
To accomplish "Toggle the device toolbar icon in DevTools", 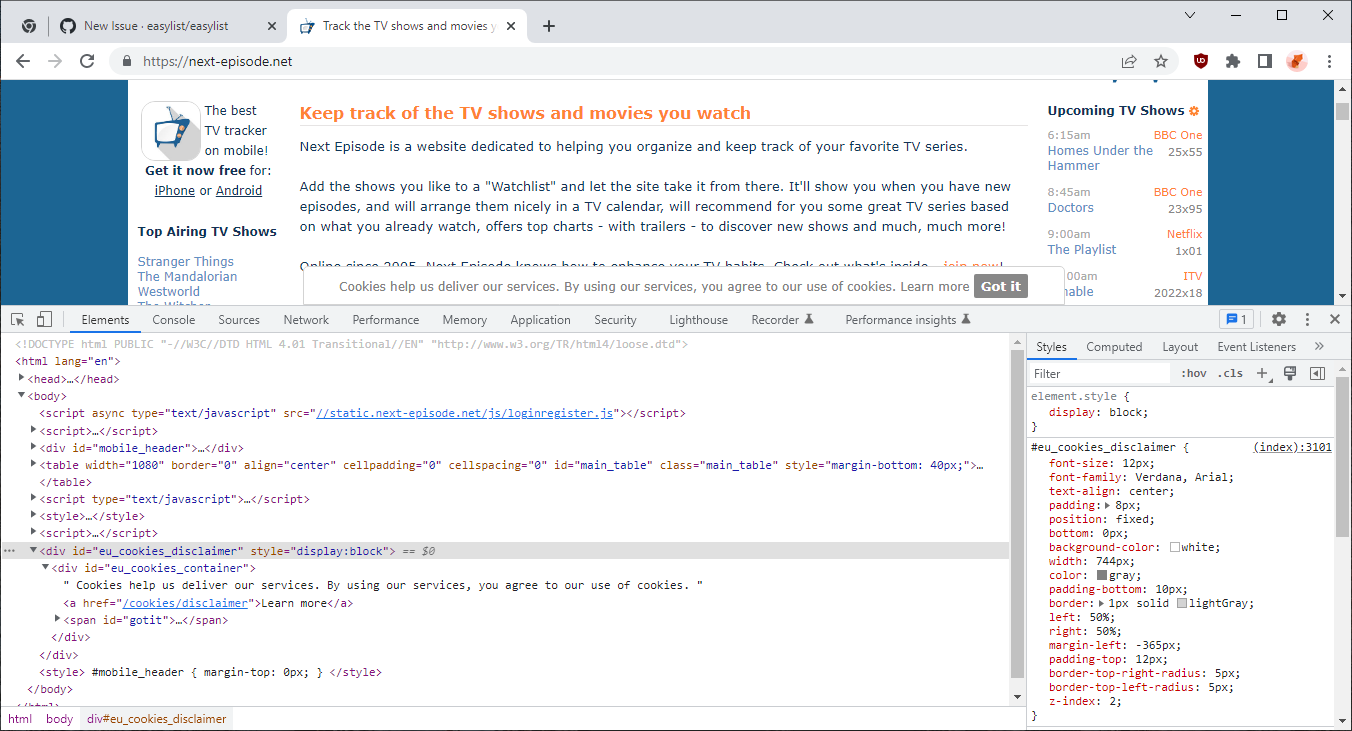I will [x=44, y=320].
